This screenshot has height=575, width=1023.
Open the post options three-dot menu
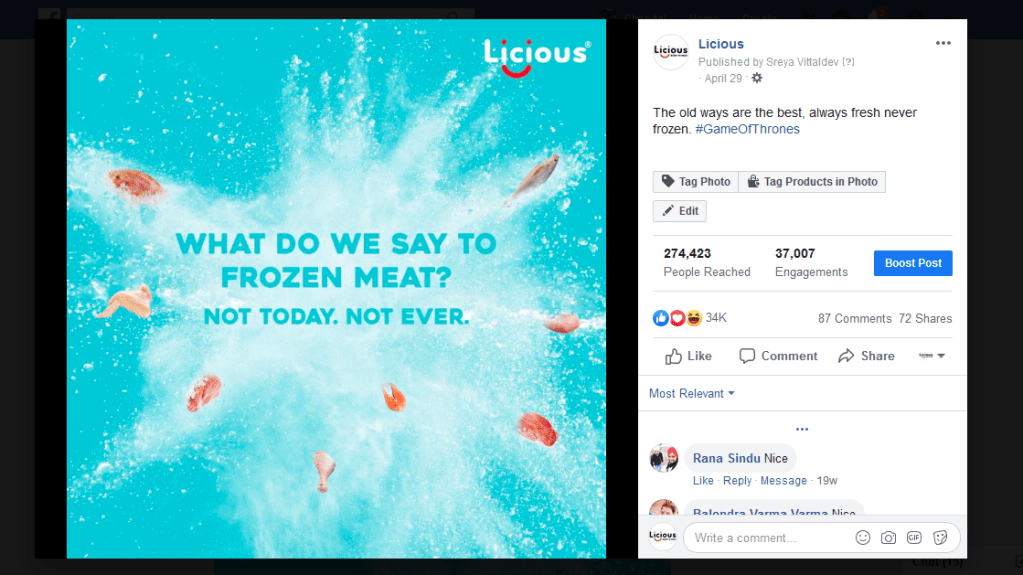pos(943,43)
